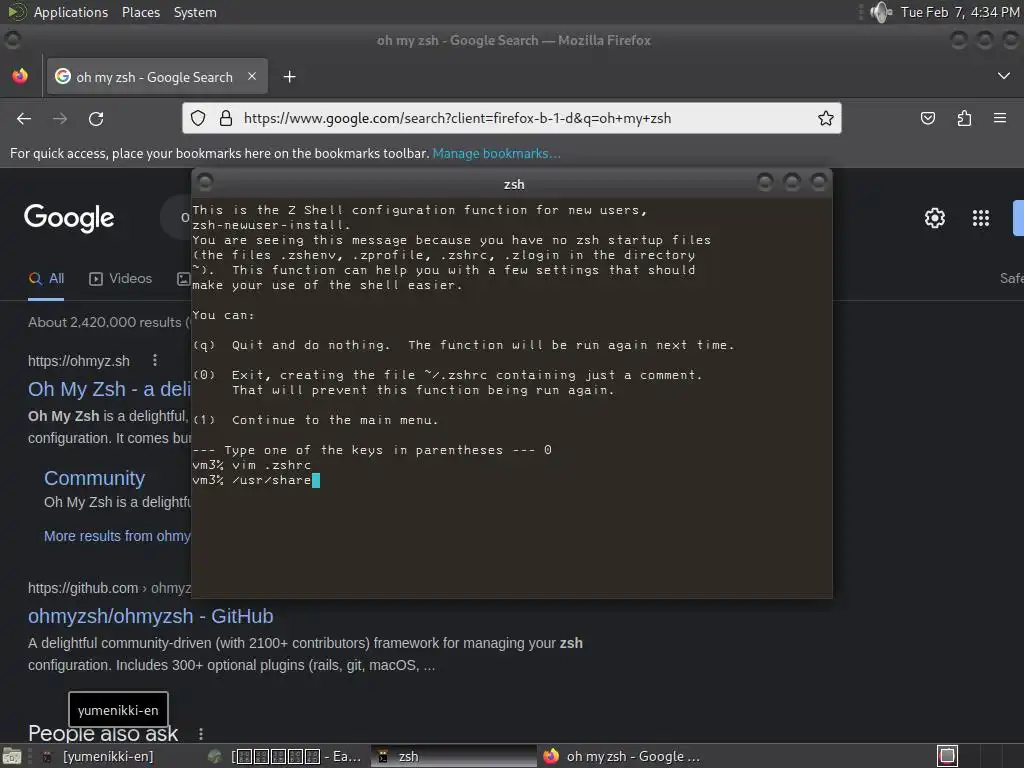Click the volume speaker icon in top panel
This screenshot has height=768, width=1024.
point(880,12)
